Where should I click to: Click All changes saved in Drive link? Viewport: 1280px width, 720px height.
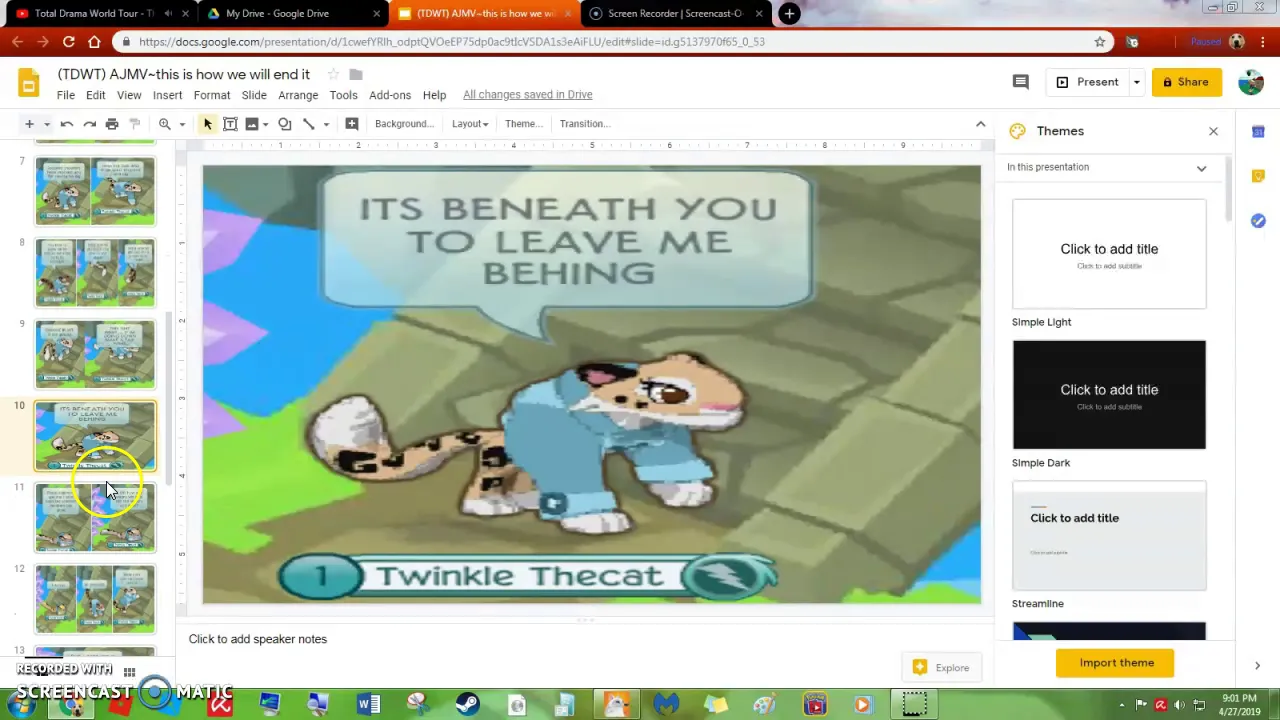point(528,95)
